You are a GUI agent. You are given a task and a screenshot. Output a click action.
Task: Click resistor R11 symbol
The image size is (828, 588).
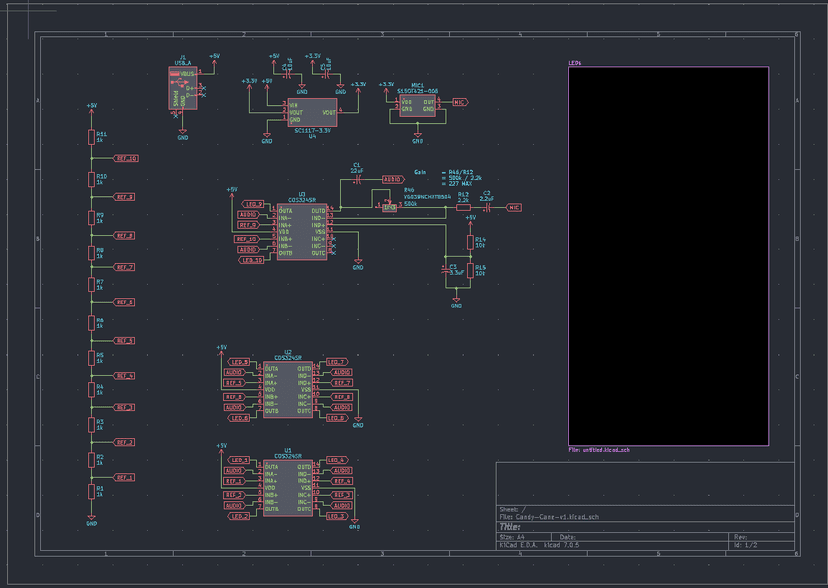pos(91,138)
